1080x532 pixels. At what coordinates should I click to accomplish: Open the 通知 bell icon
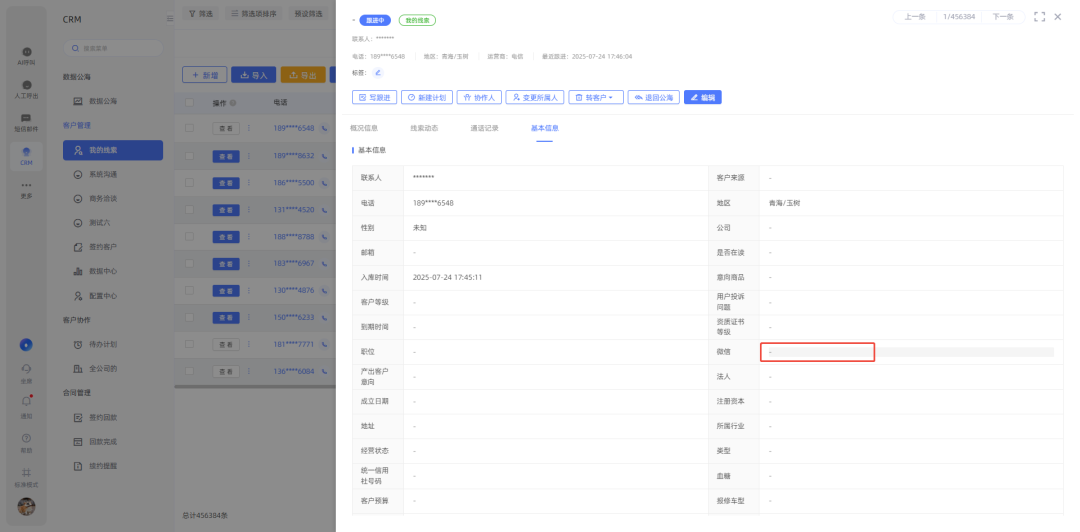26,406
